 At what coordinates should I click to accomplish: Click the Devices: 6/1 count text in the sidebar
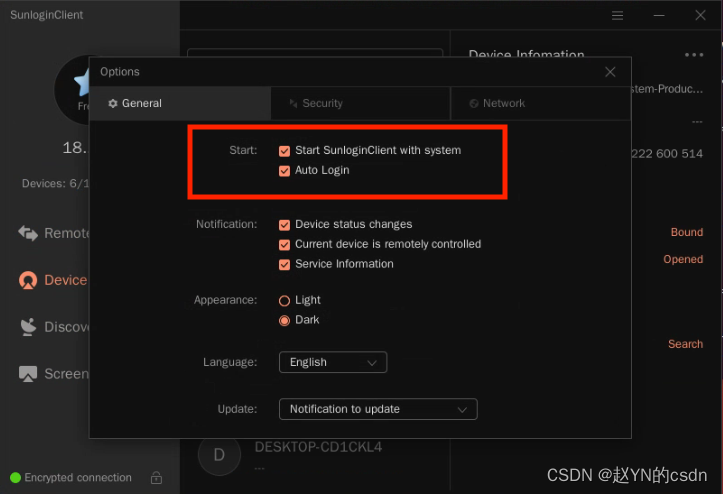click(55, 184)
